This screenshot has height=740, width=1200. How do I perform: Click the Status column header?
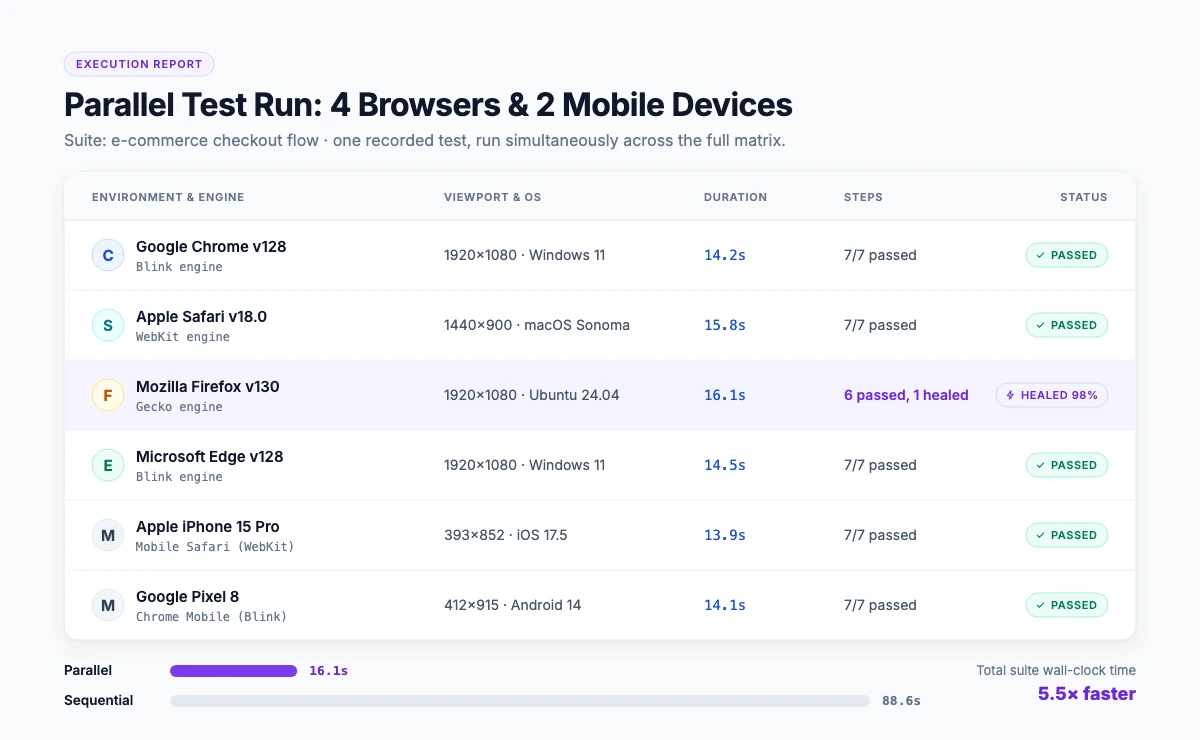(x=1084, y=197)
